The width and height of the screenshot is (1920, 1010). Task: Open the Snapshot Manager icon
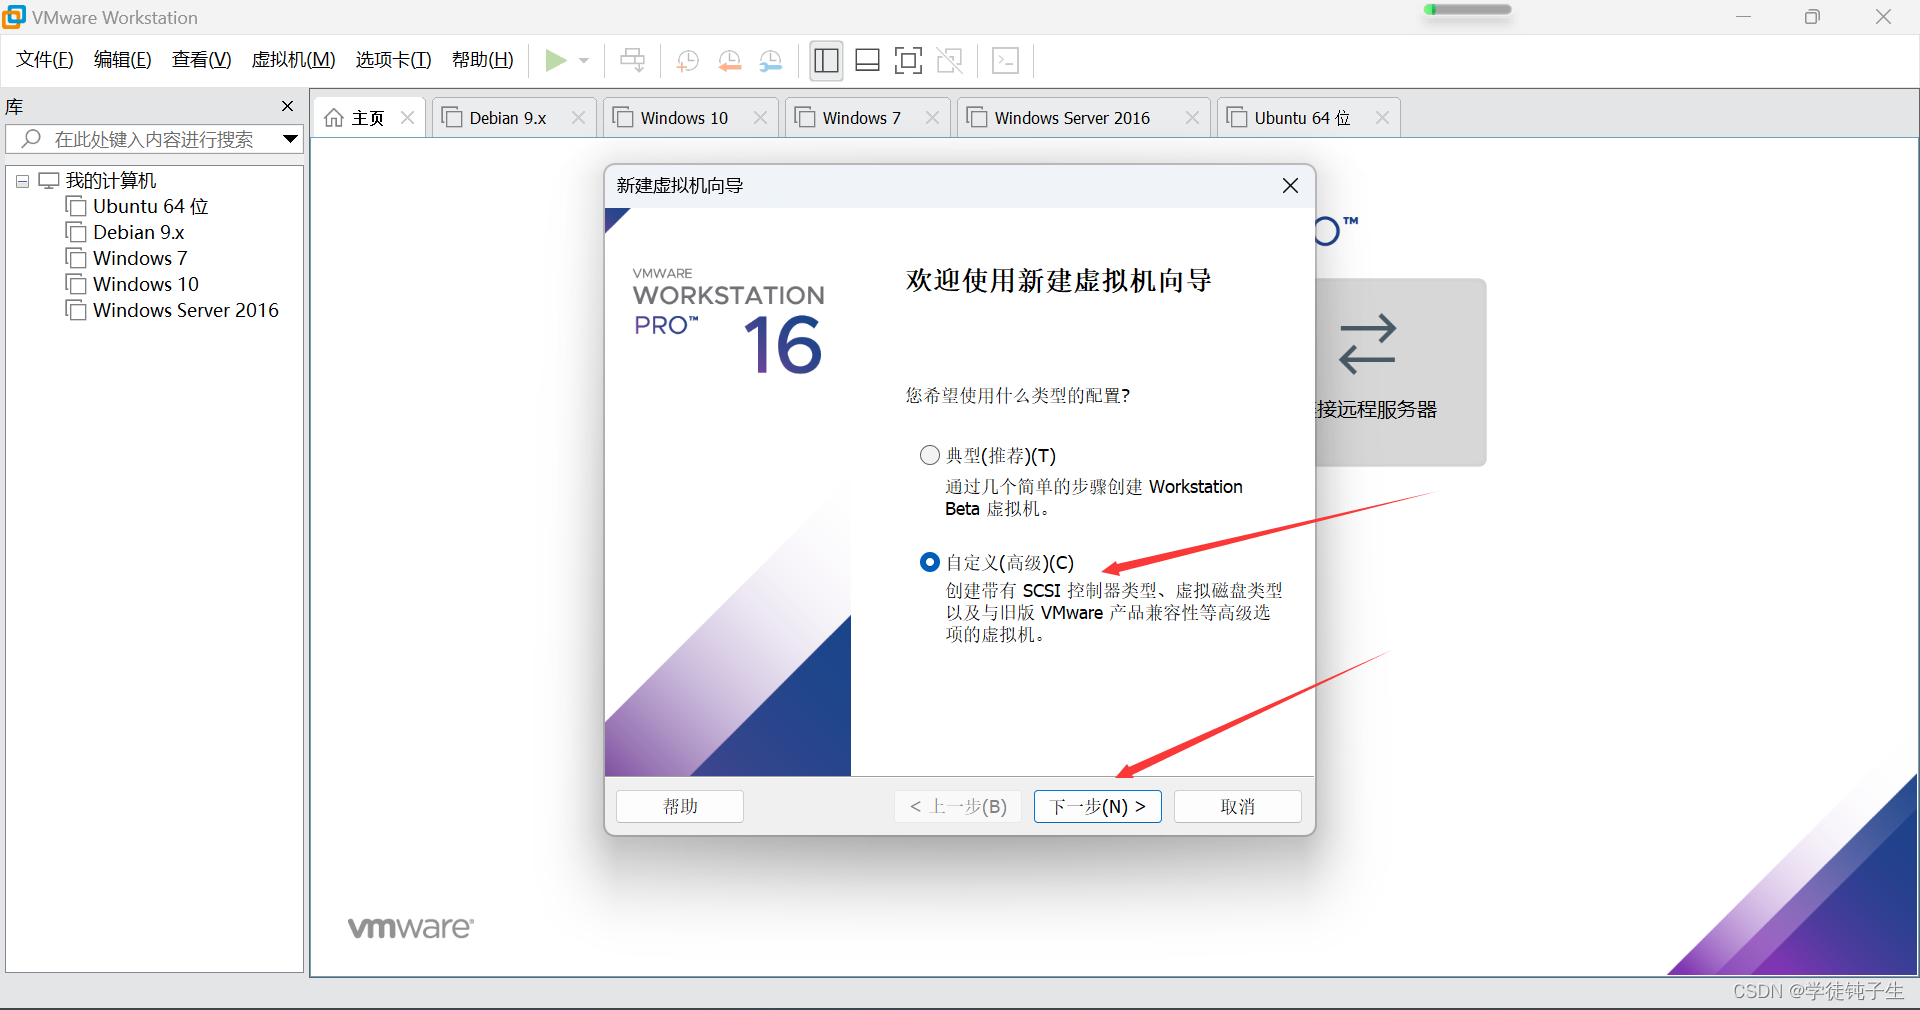pyautogui.click(x=770, y=61)
